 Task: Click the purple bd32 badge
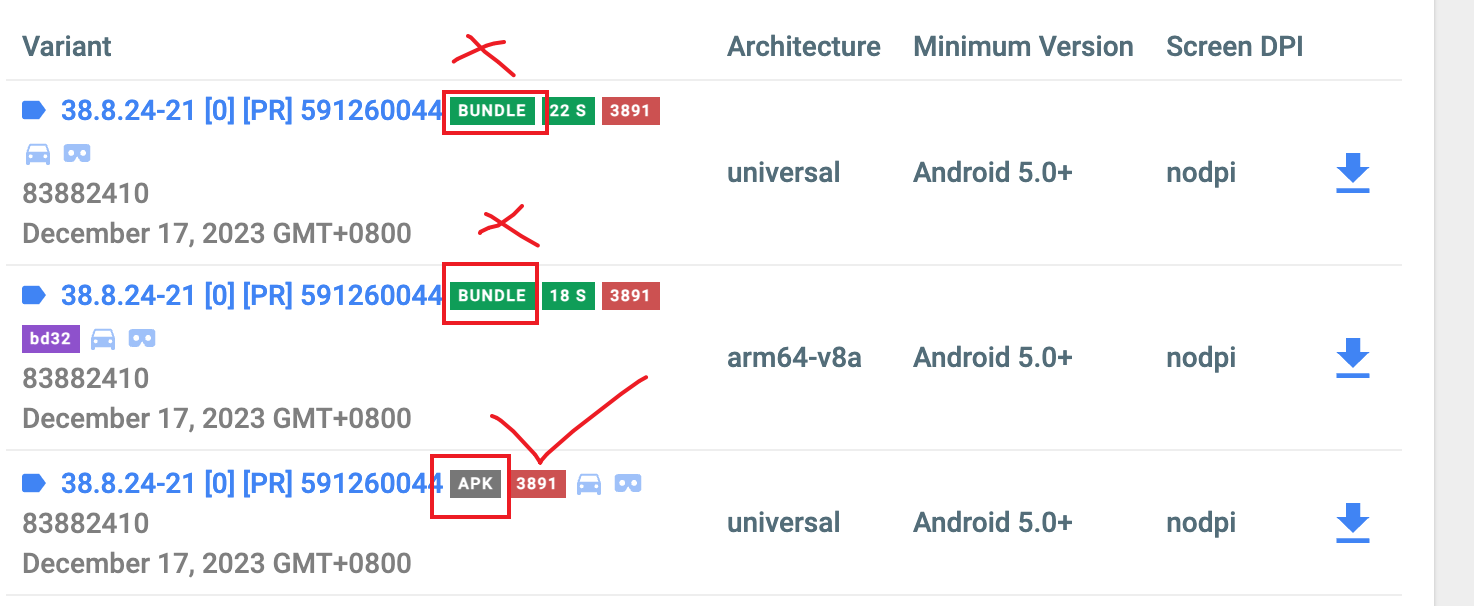coord(51,339)
